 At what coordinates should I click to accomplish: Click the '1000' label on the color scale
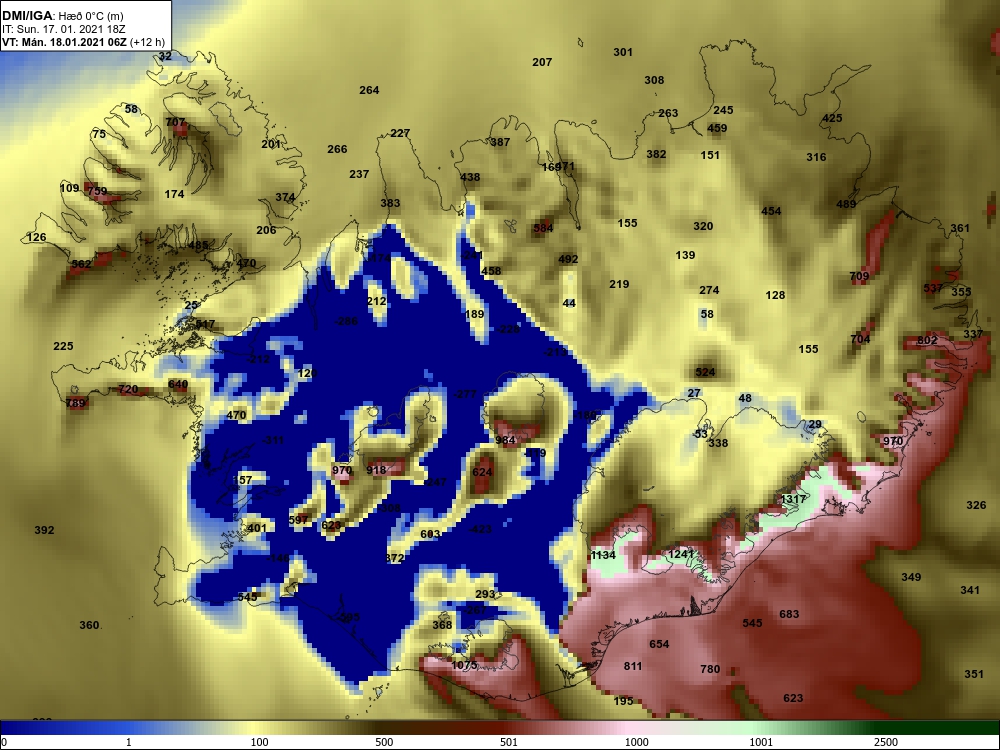point(637,742)
